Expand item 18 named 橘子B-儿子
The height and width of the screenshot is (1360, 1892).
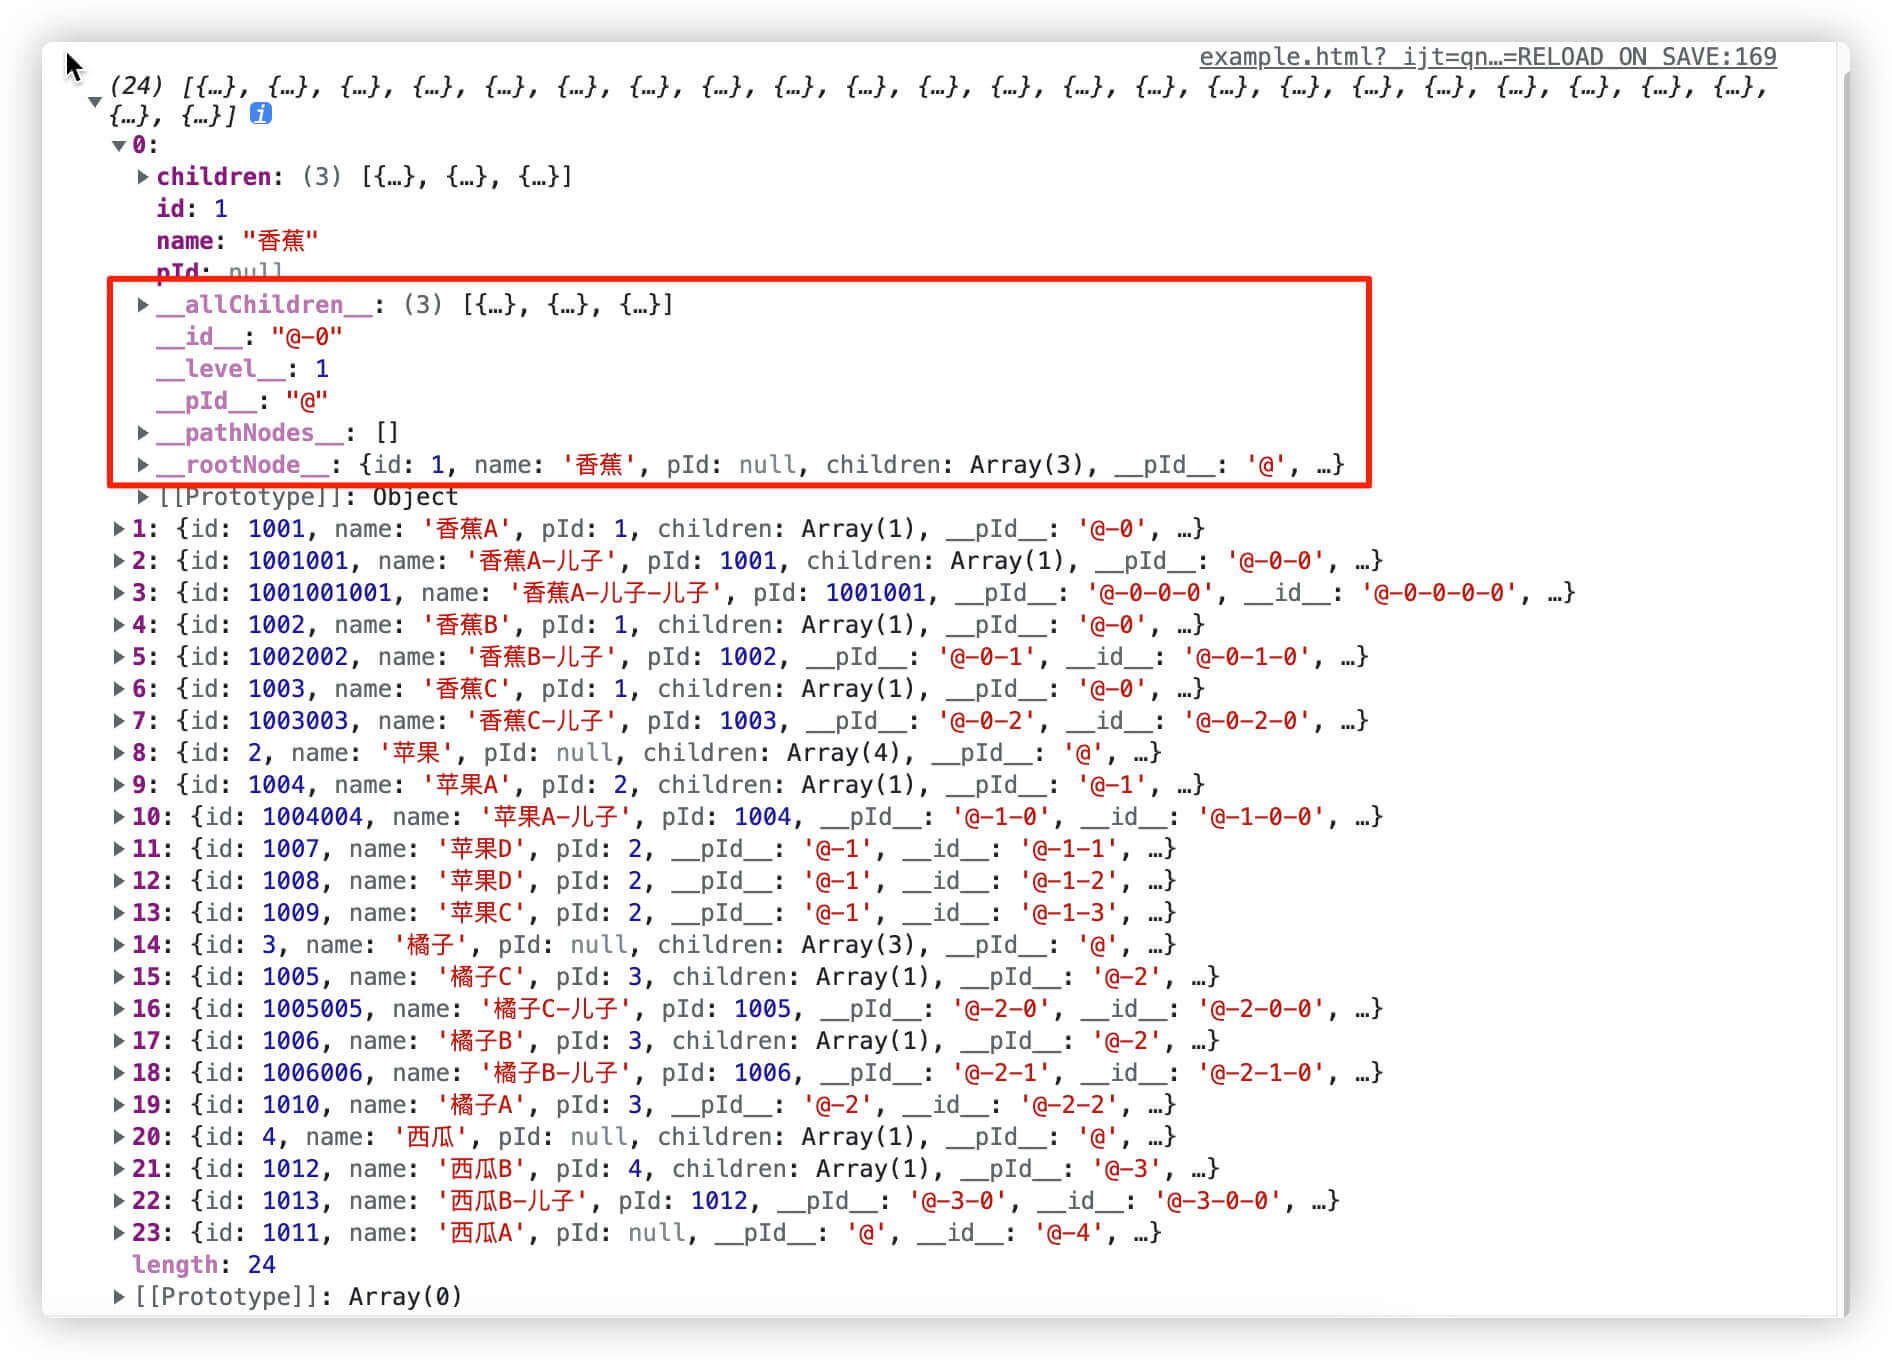point(119,1073)
